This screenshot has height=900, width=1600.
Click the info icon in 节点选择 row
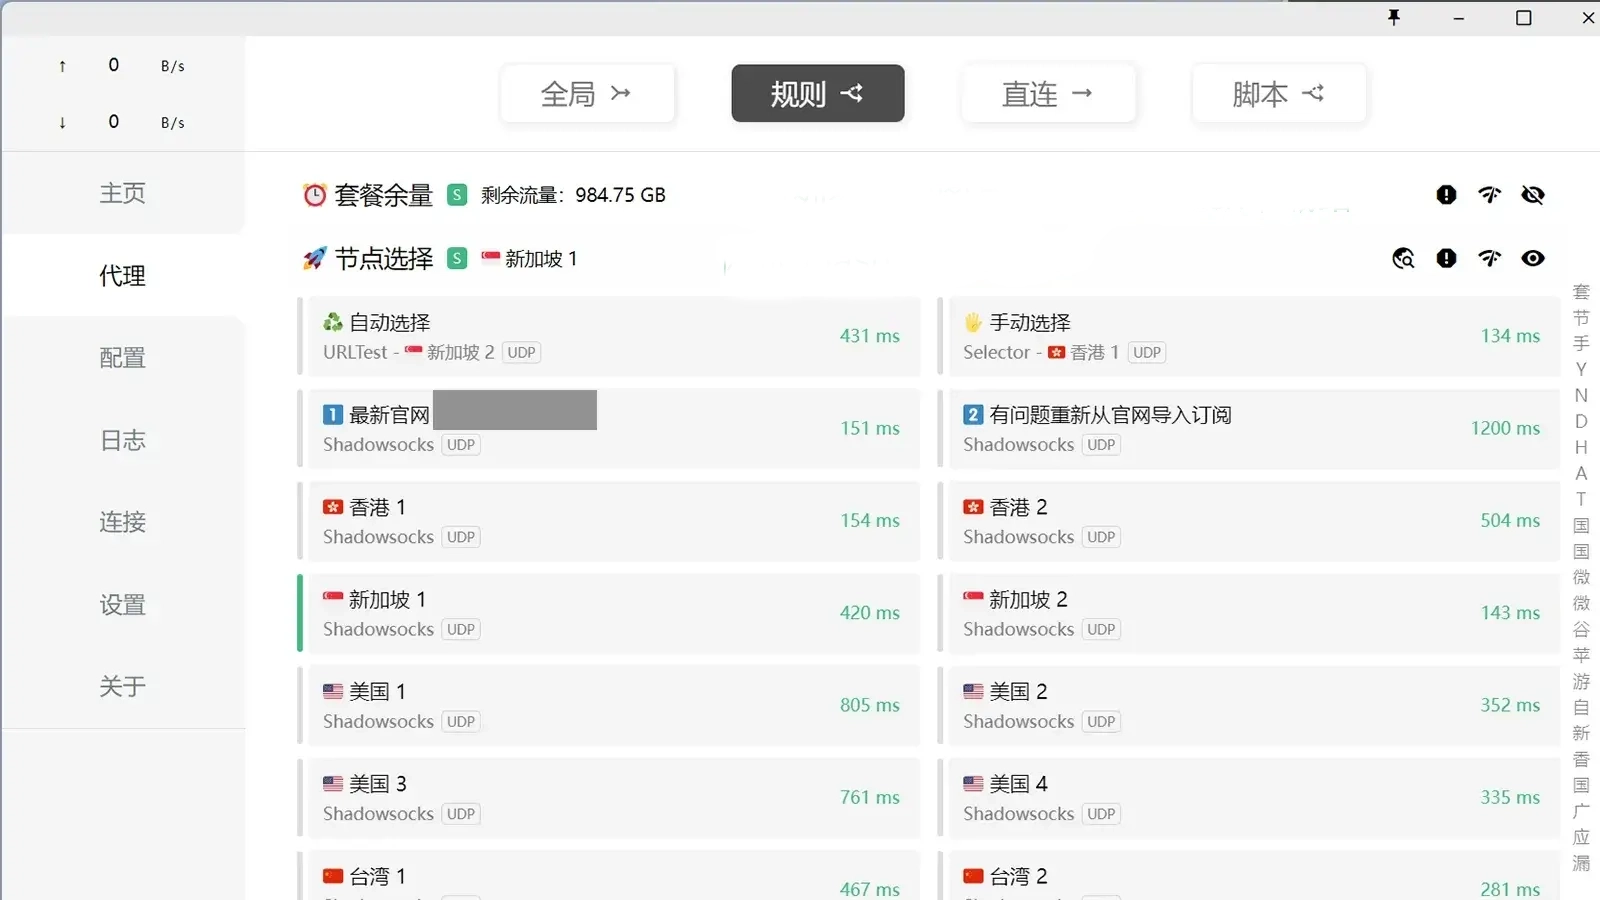coord(1446,259)
